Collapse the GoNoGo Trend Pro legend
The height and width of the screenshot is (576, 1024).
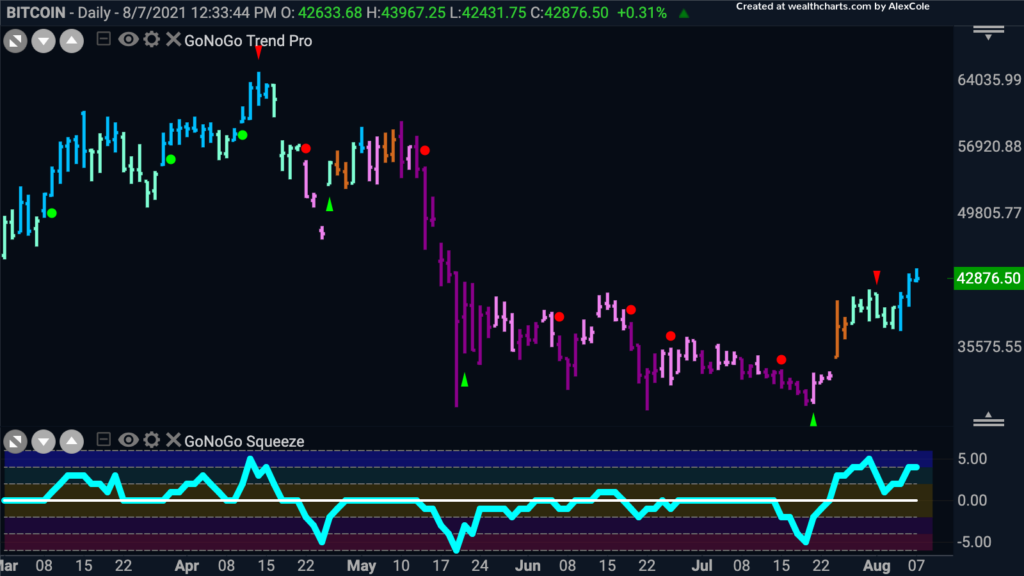(x=103, y=39)
